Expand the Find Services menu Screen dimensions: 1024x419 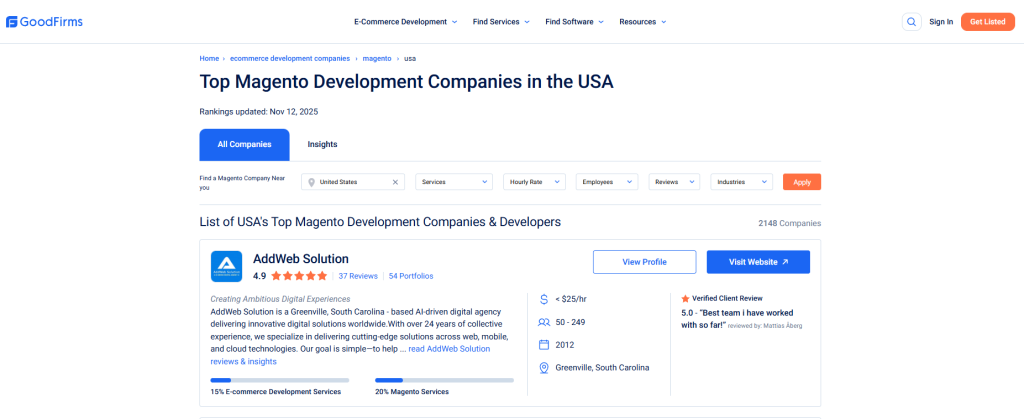pyautogui.click(x=501, y=22)
